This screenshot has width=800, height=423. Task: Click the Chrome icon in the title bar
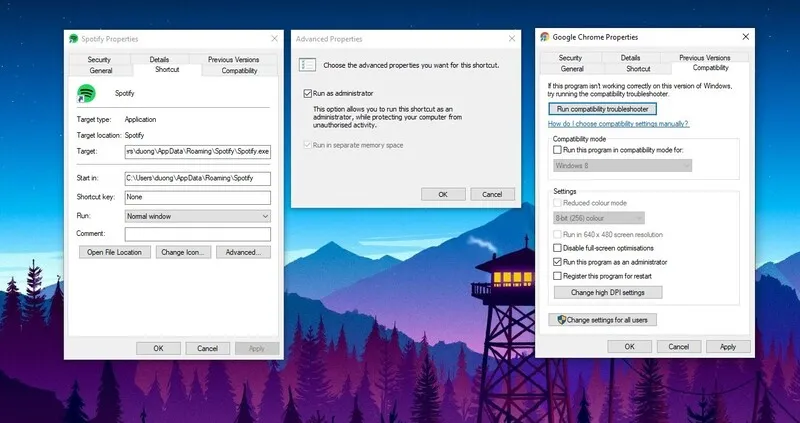(x=545, y=37)
